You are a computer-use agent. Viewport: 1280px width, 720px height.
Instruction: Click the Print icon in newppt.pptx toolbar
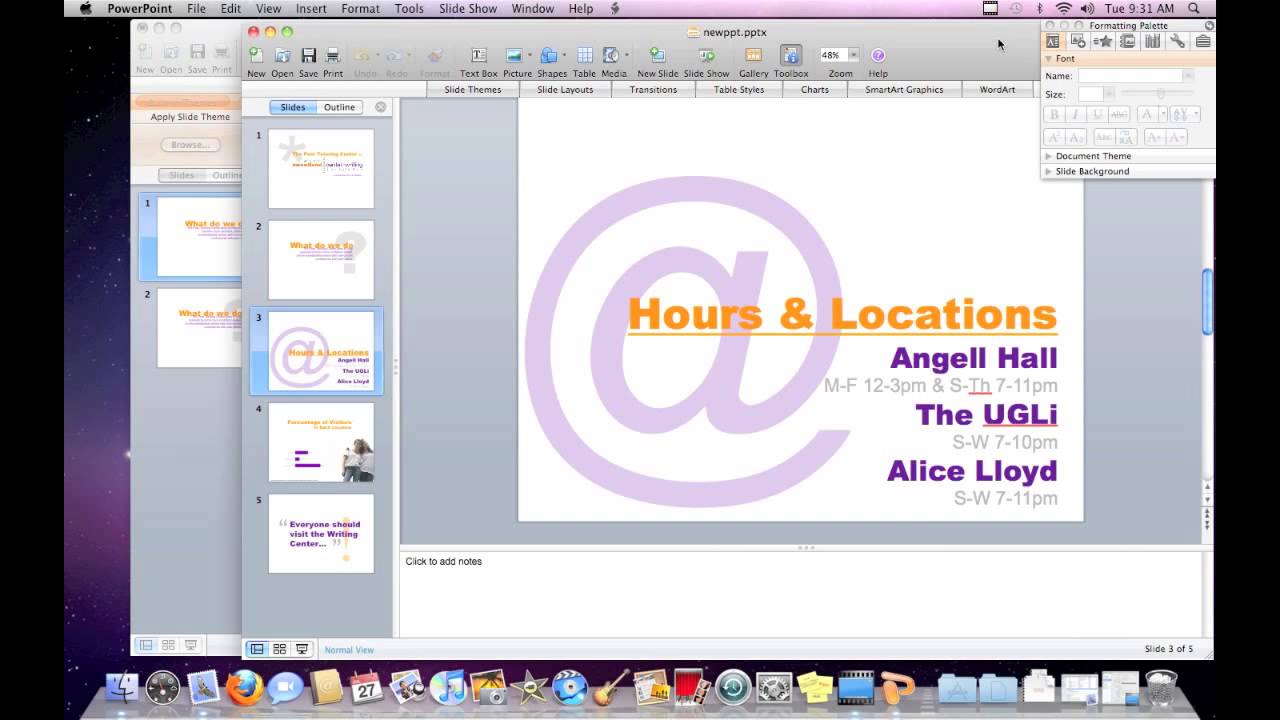[333, 56]
